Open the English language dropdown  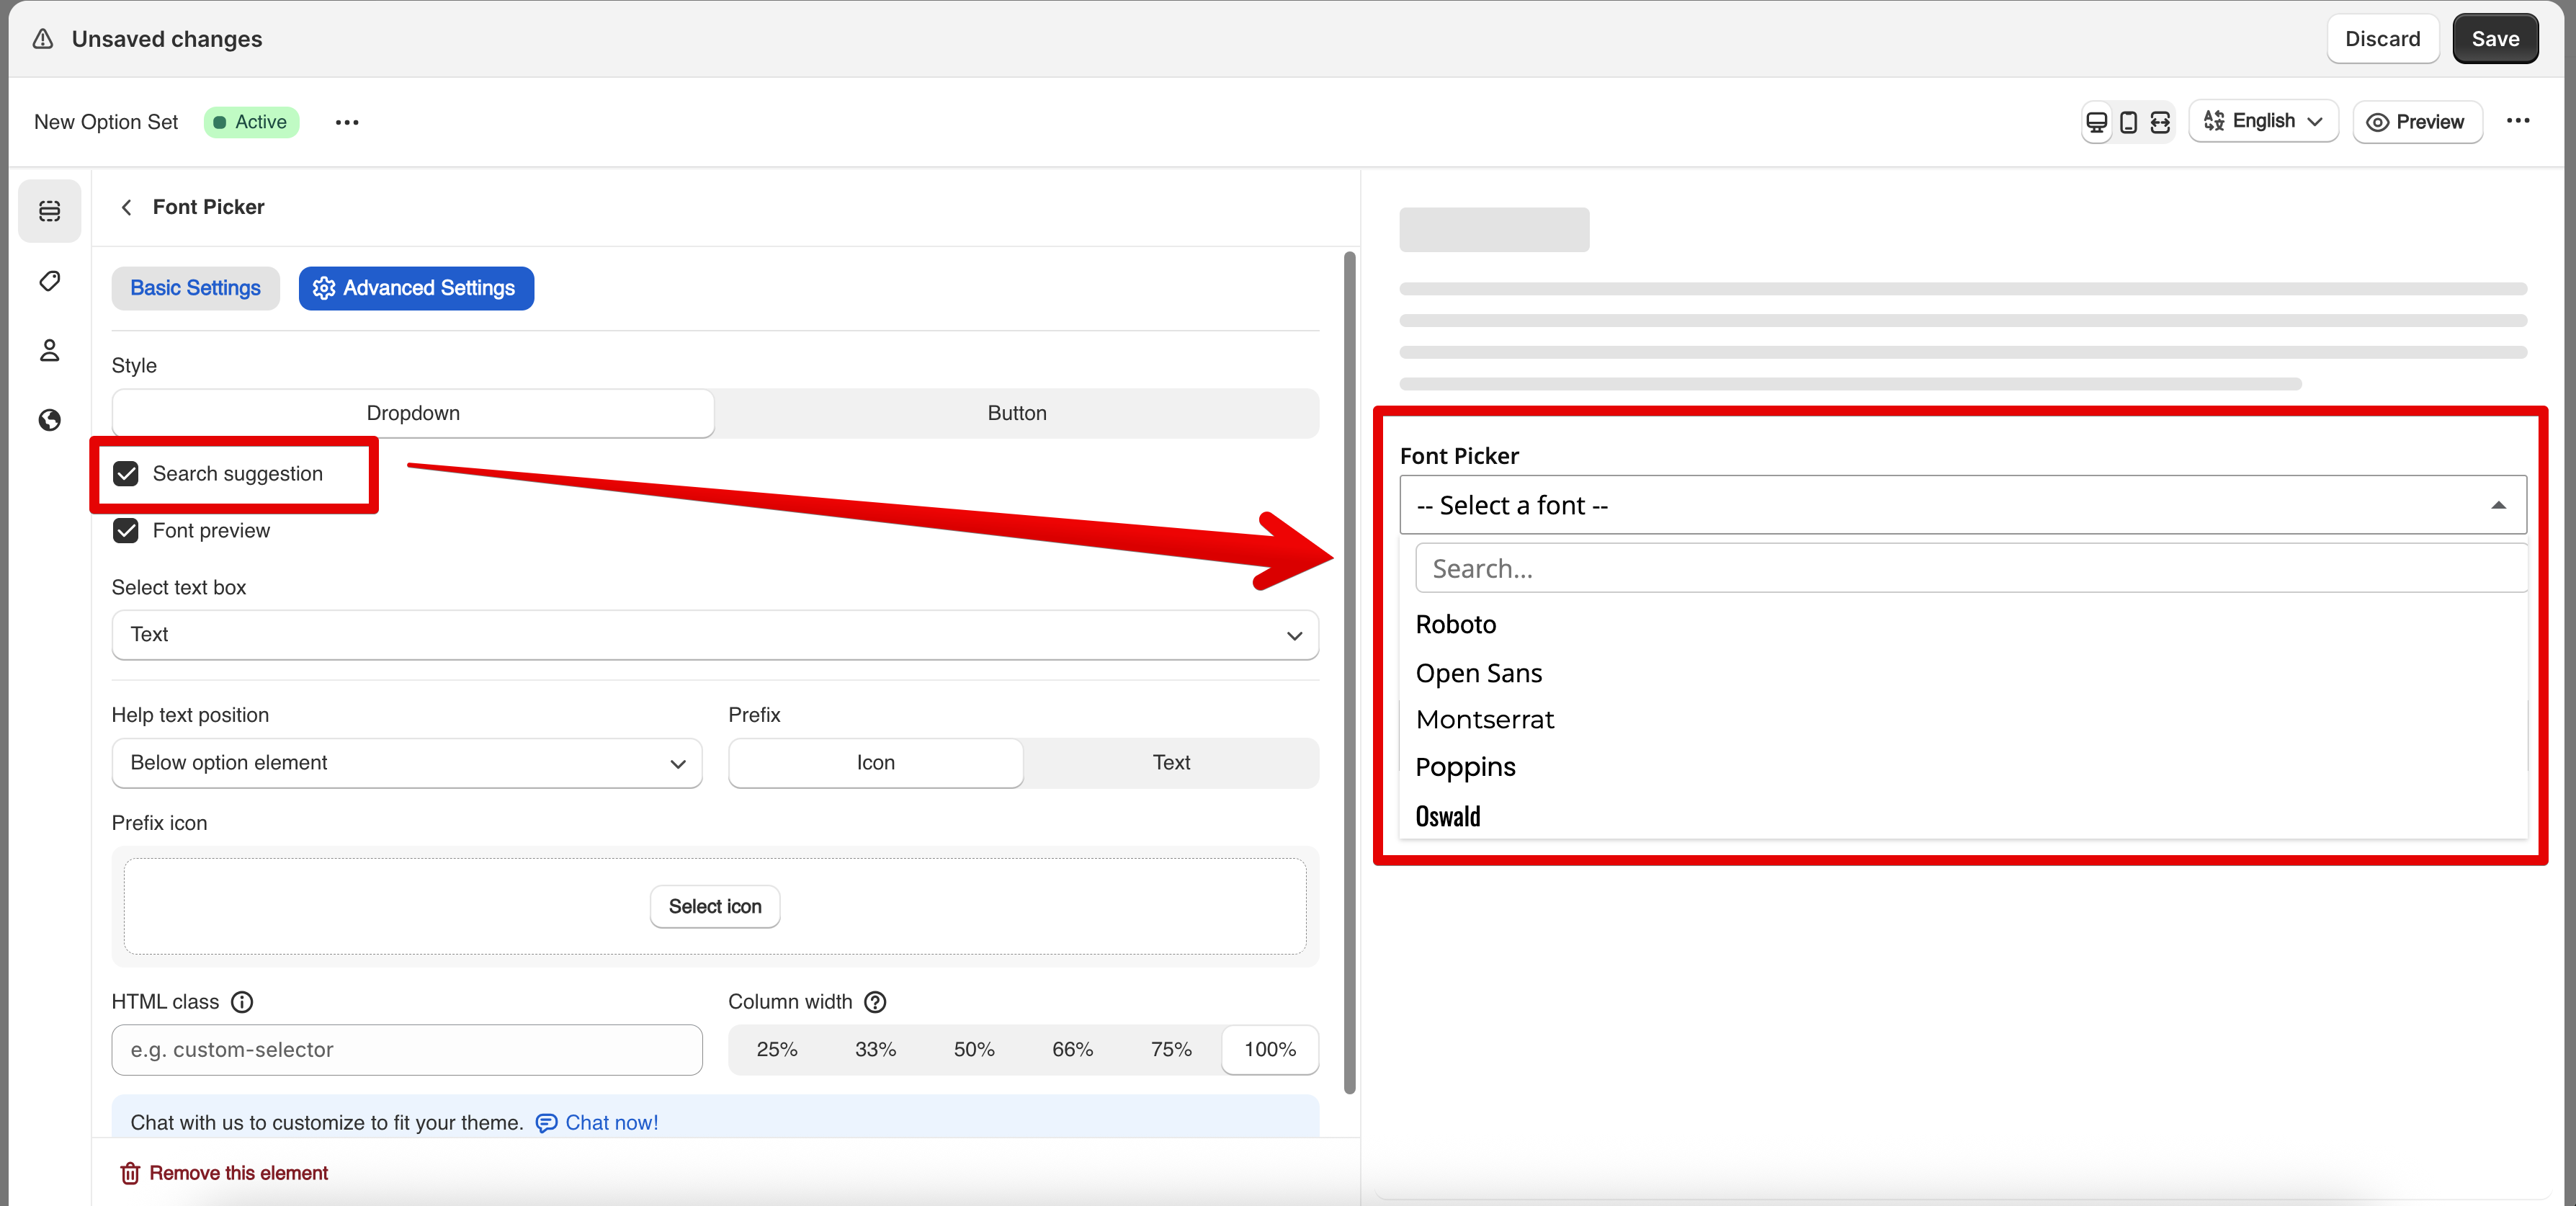click(x=2262, y=122)
